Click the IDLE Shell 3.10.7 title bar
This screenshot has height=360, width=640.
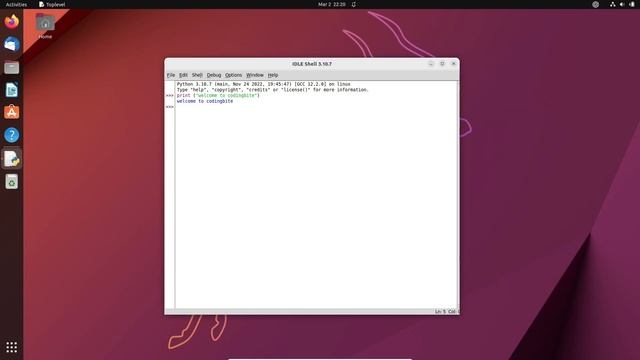pyautogui.click(x=312, y=64)
